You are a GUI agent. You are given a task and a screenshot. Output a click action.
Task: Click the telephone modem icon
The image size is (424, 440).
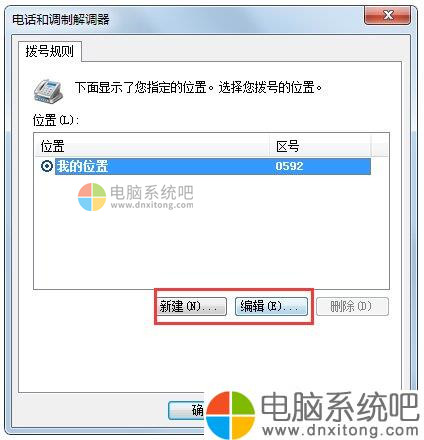48,90
